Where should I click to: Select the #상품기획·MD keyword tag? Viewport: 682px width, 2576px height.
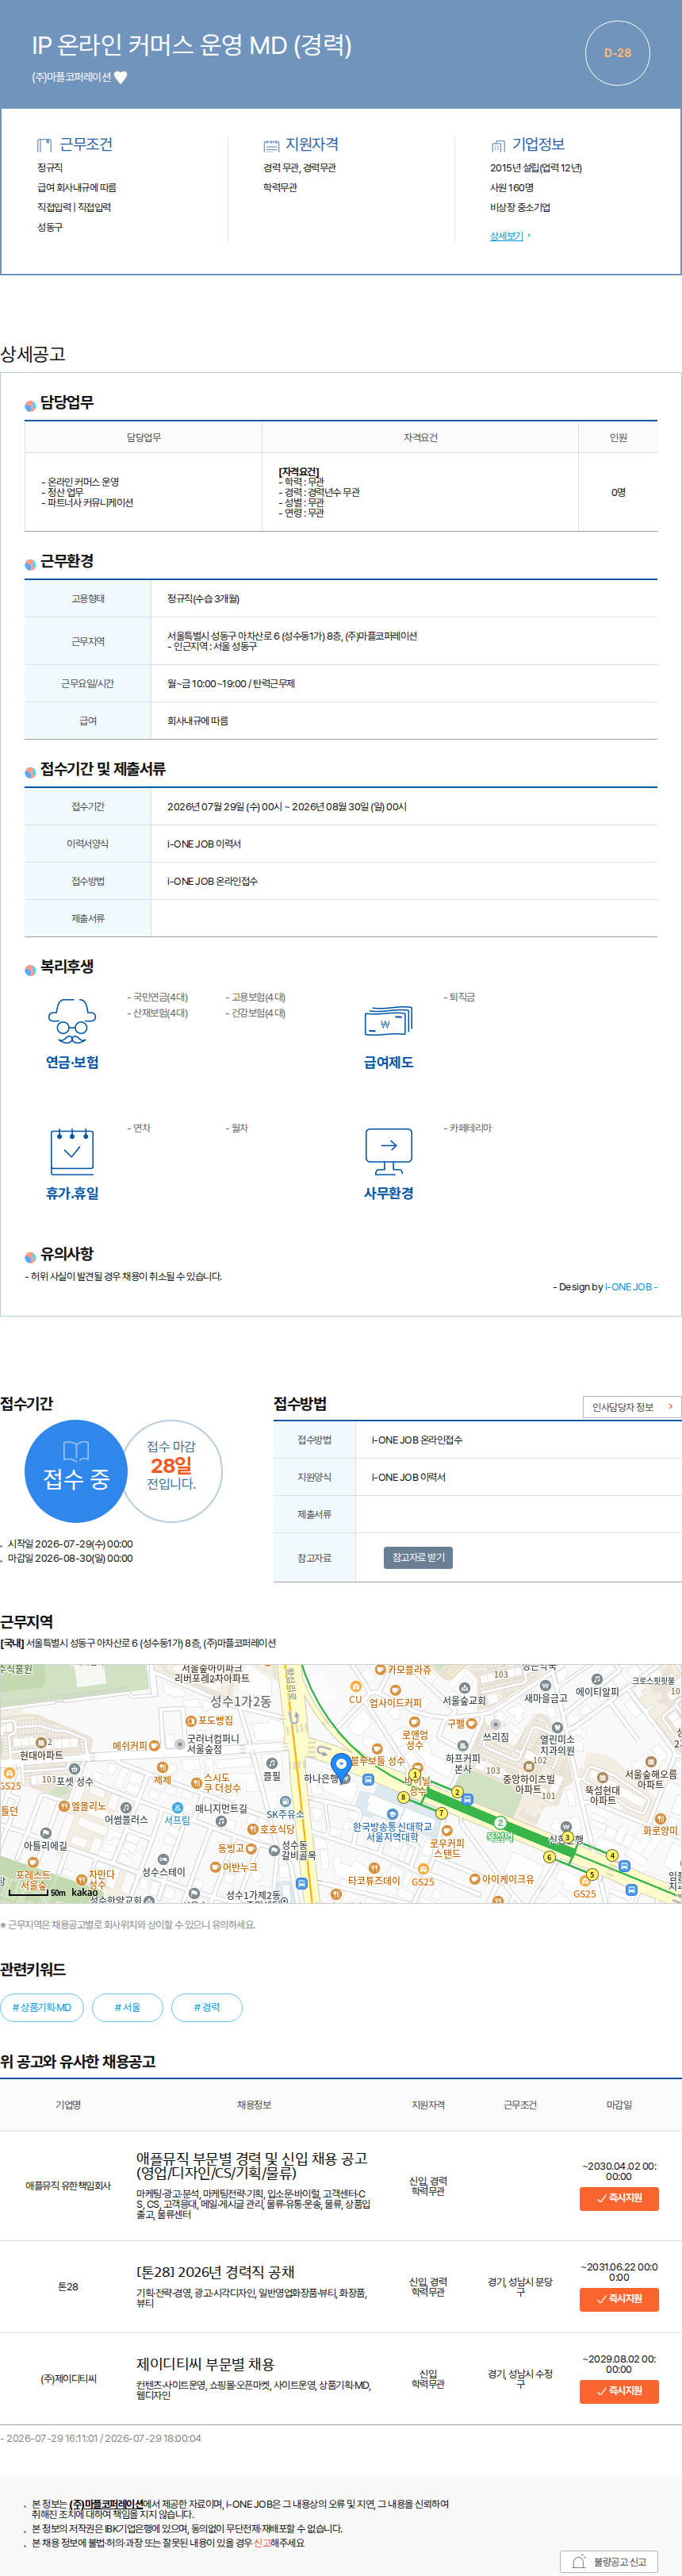(42, 2007)
